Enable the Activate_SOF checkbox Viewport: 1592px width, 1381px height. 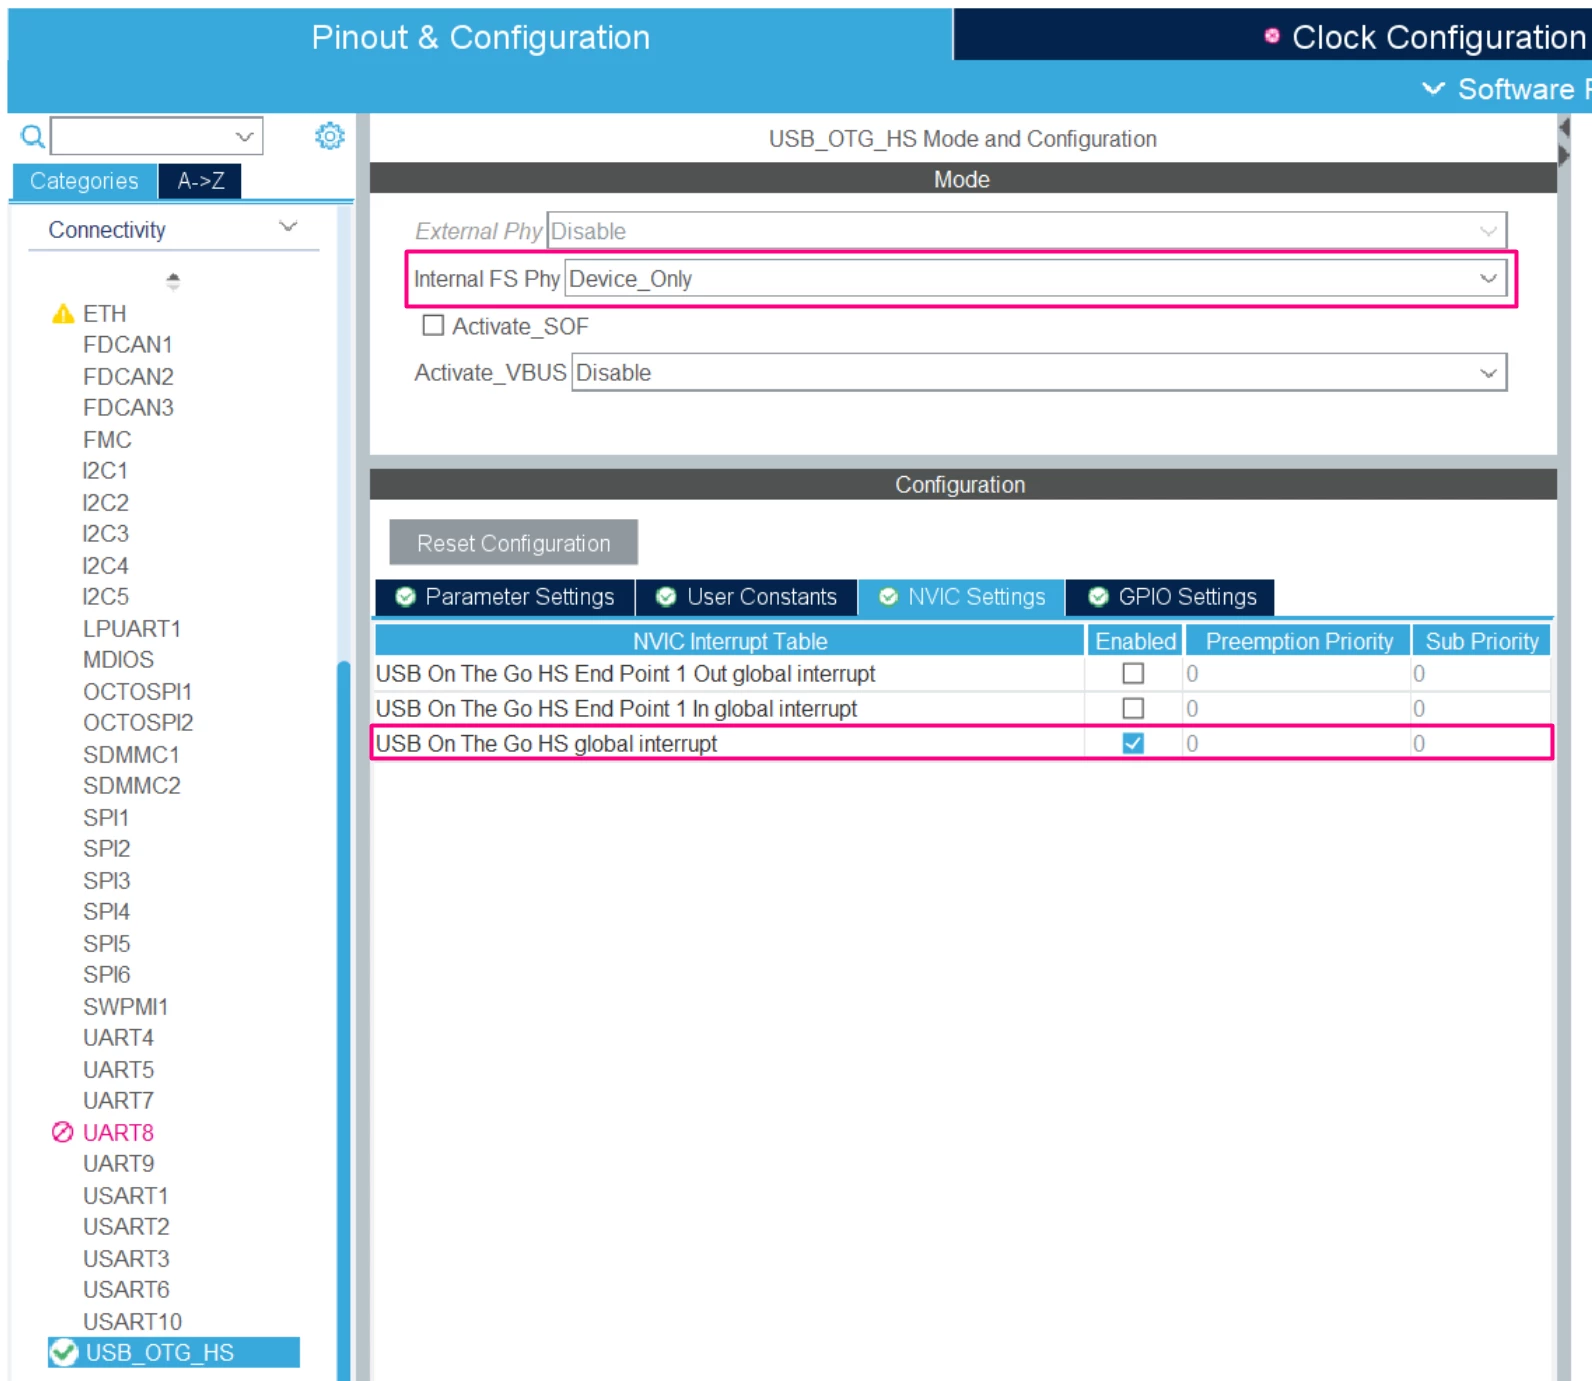433,325
